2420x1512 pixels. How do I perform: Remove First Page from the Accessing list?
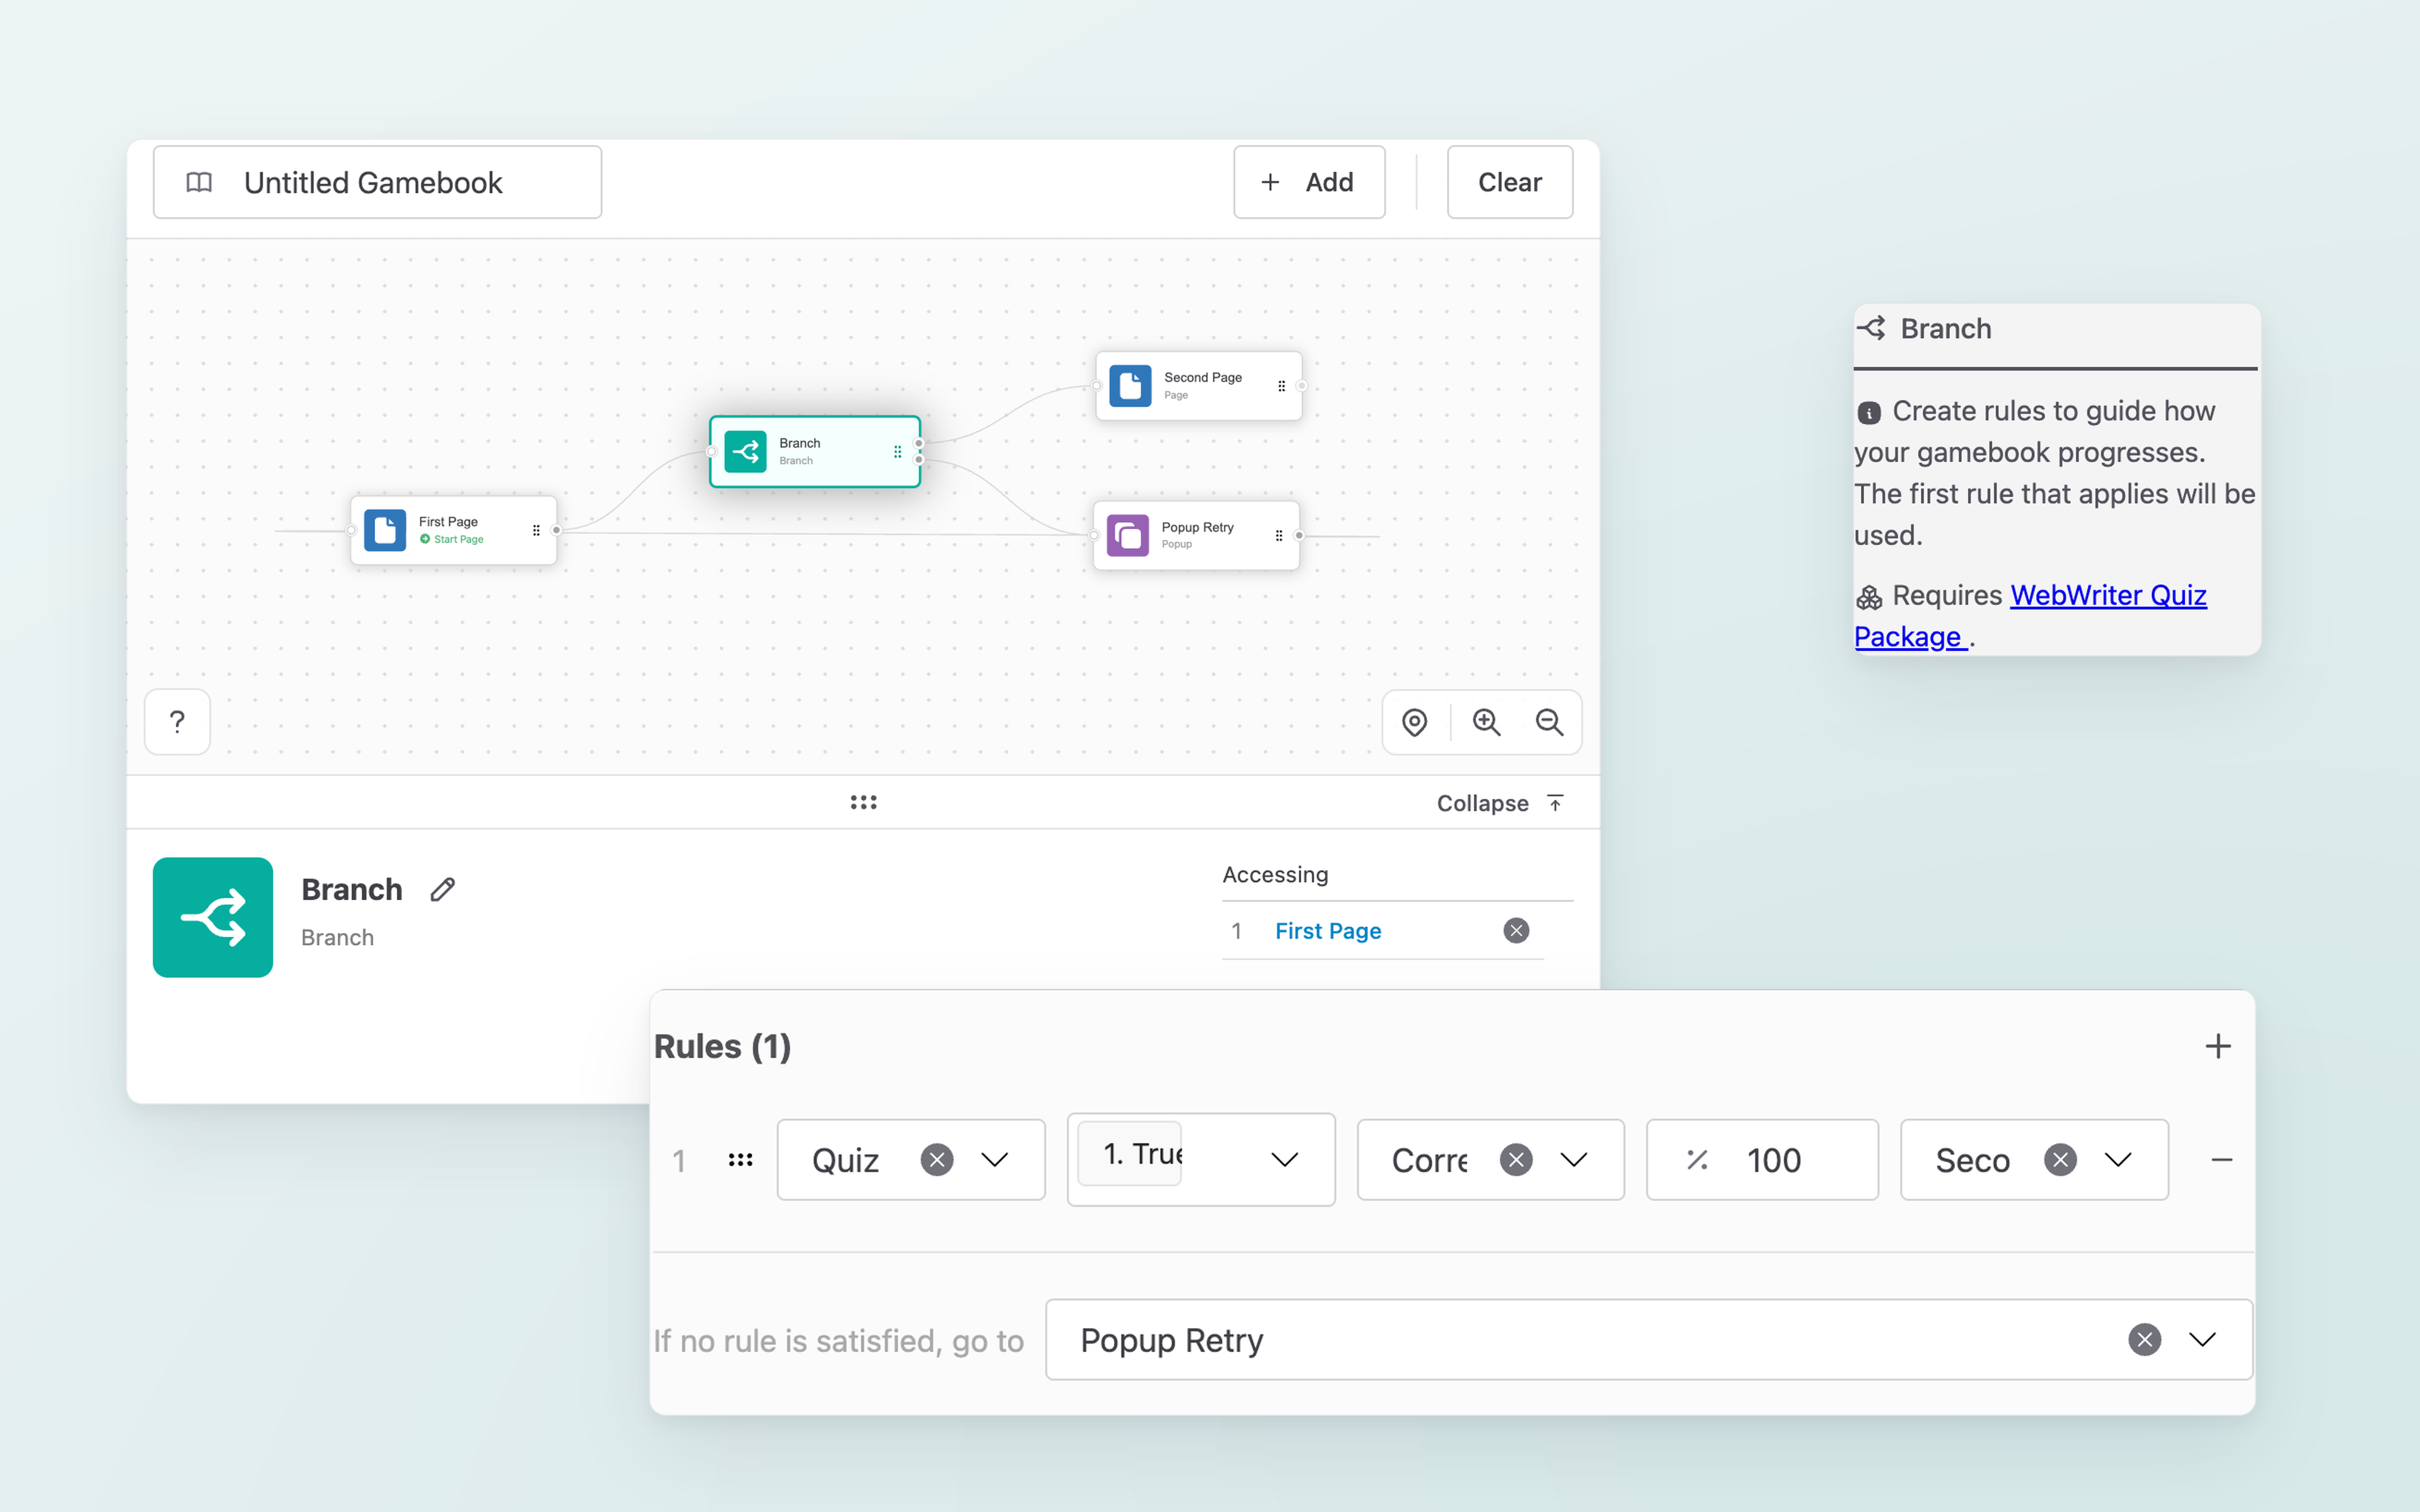click(x=1516, y=931)
